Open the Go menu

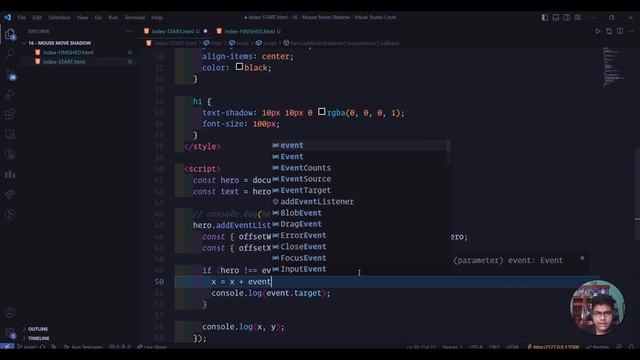coord(98,18)
